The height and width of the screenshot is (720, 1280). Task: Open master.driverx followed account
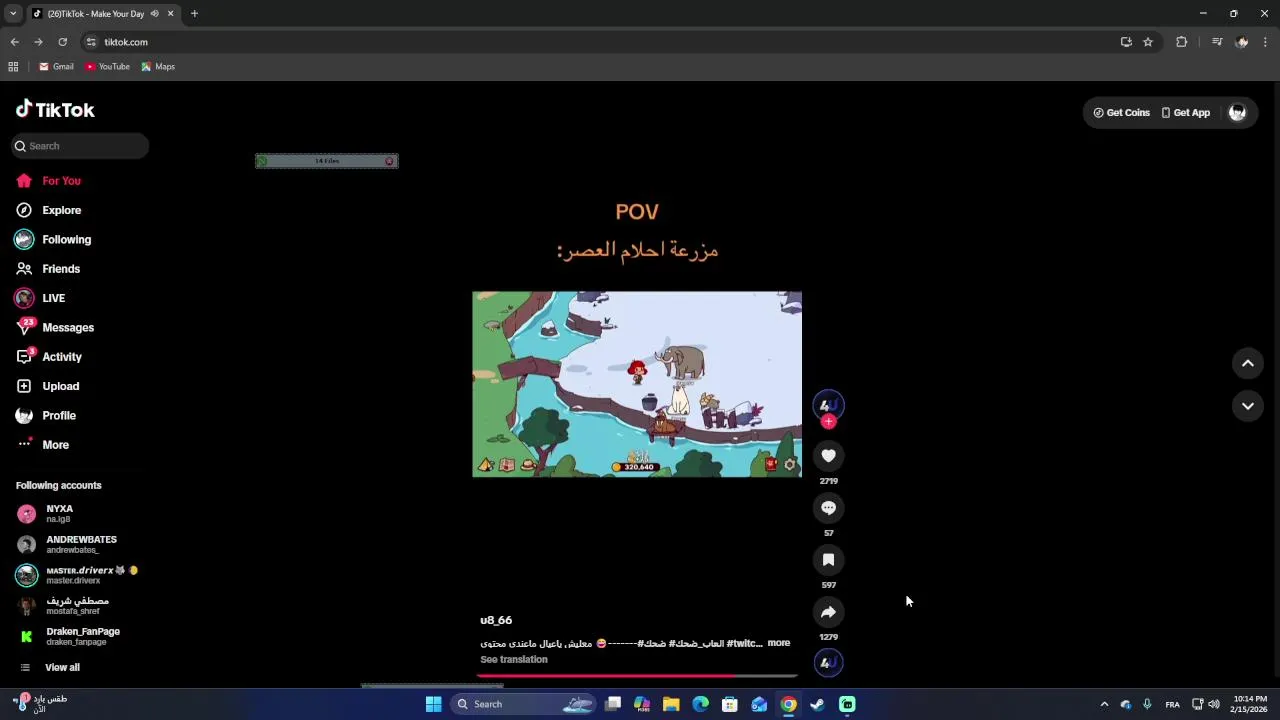tap(77, 575)
